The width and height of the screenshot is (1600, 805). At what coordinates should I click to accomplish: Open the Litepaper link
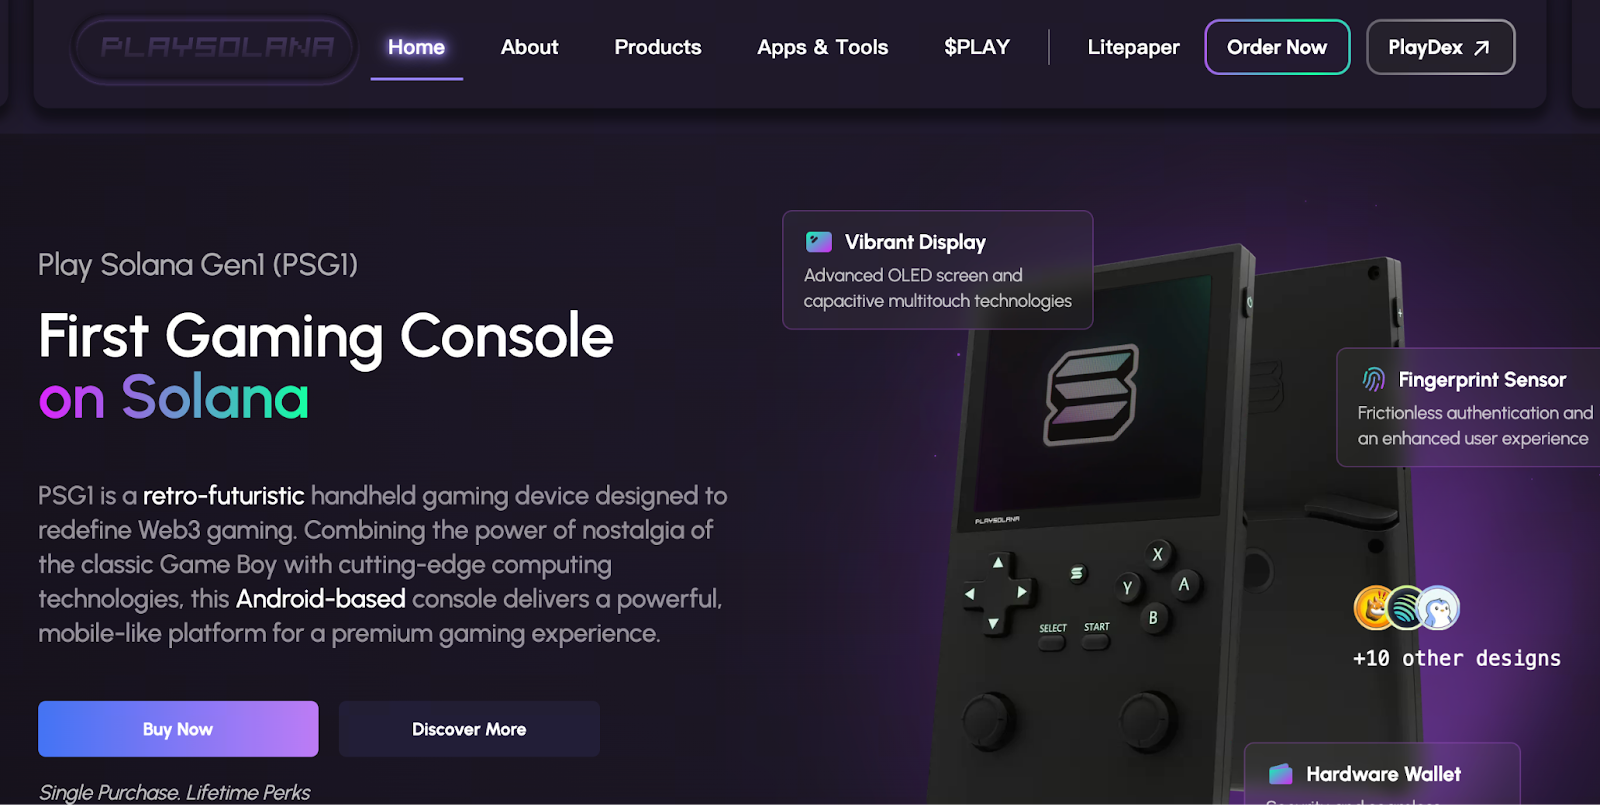point(1133,47)
